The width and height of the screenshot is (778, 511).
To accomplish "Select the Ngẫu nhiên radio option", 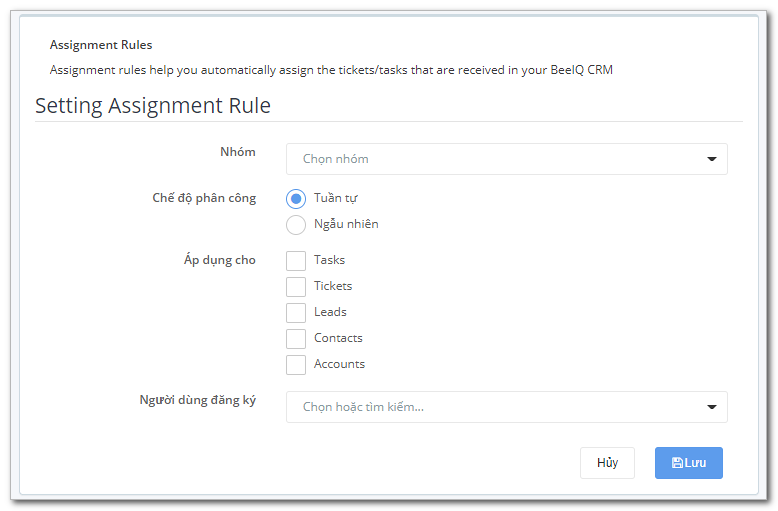I will pyautogui.click(x=296, y=225).
